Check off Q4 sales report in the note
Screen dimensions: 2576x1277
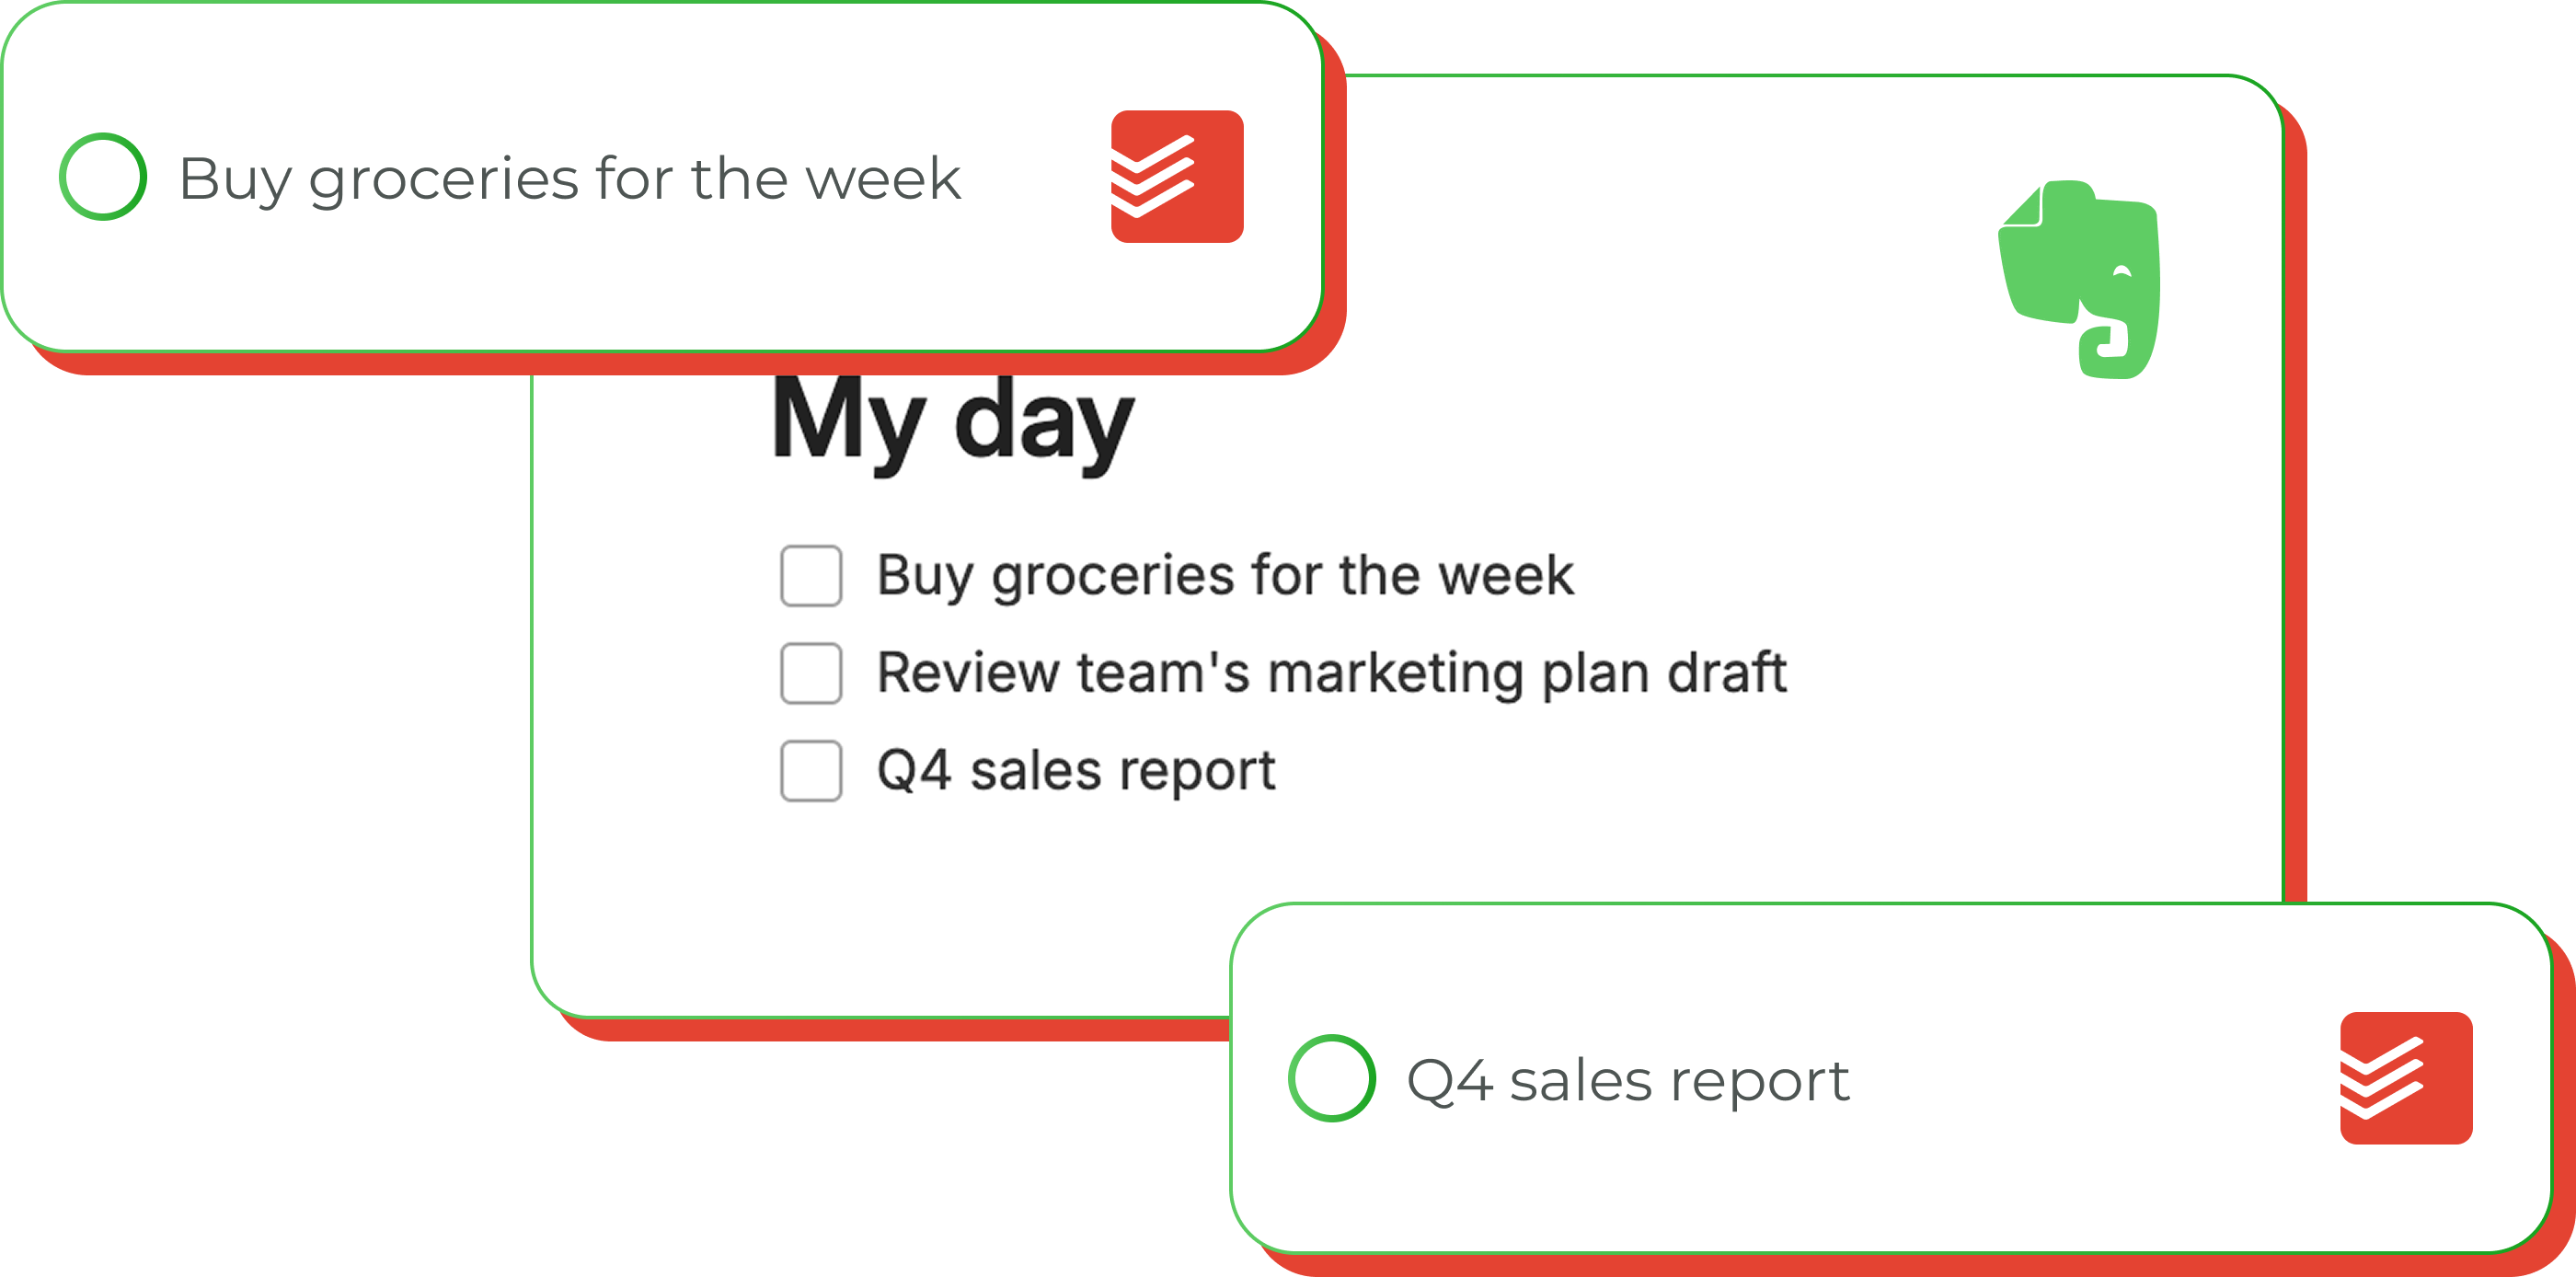click(811, 771)
